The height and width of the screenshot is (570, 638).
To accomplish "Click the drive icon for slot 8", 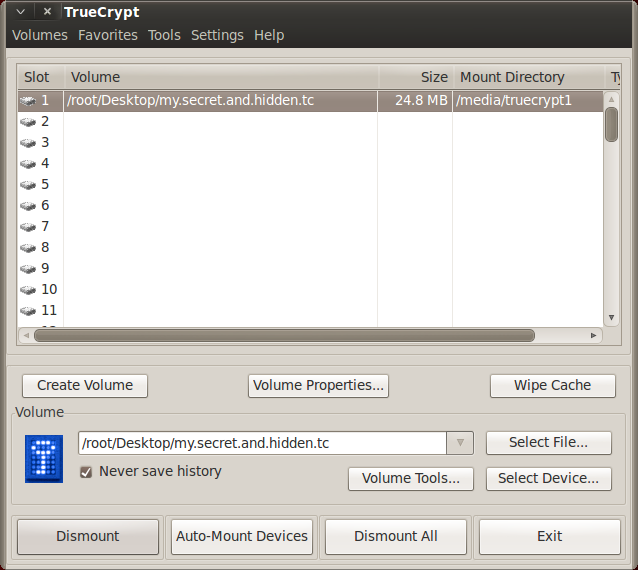I will [28, 248].
